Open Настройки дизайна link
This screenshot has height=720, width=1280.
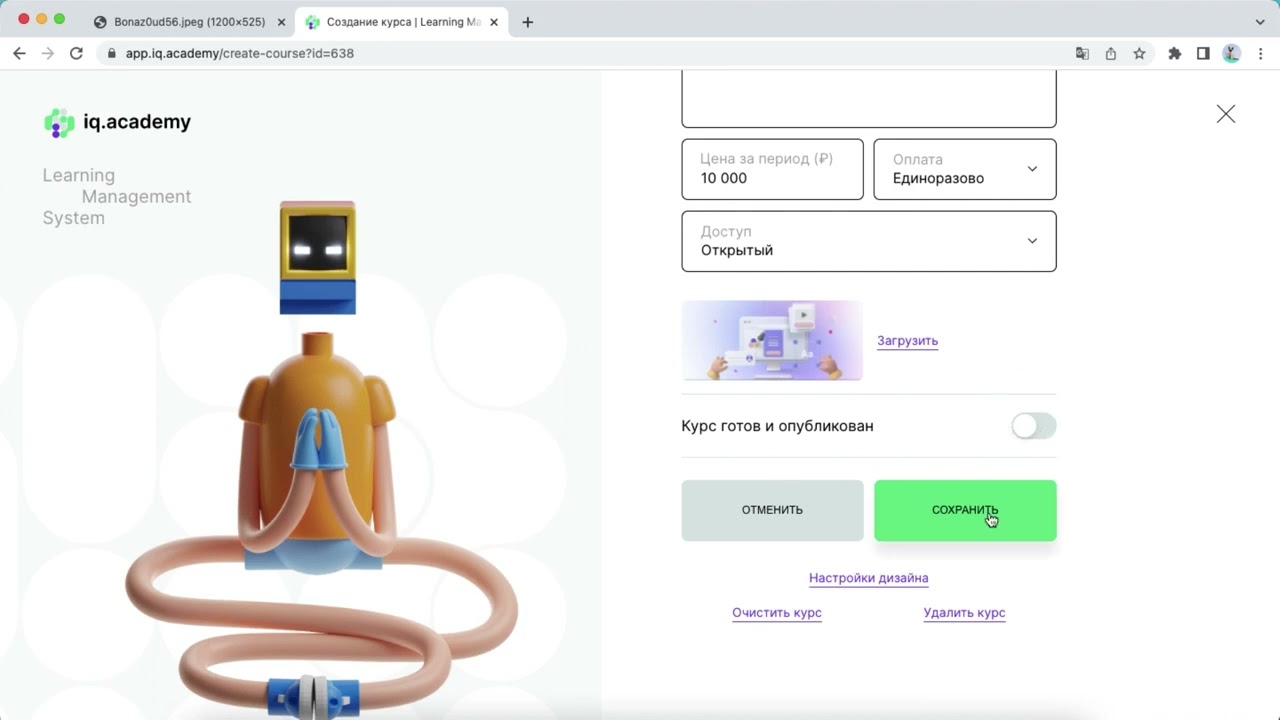coord(868,578)
